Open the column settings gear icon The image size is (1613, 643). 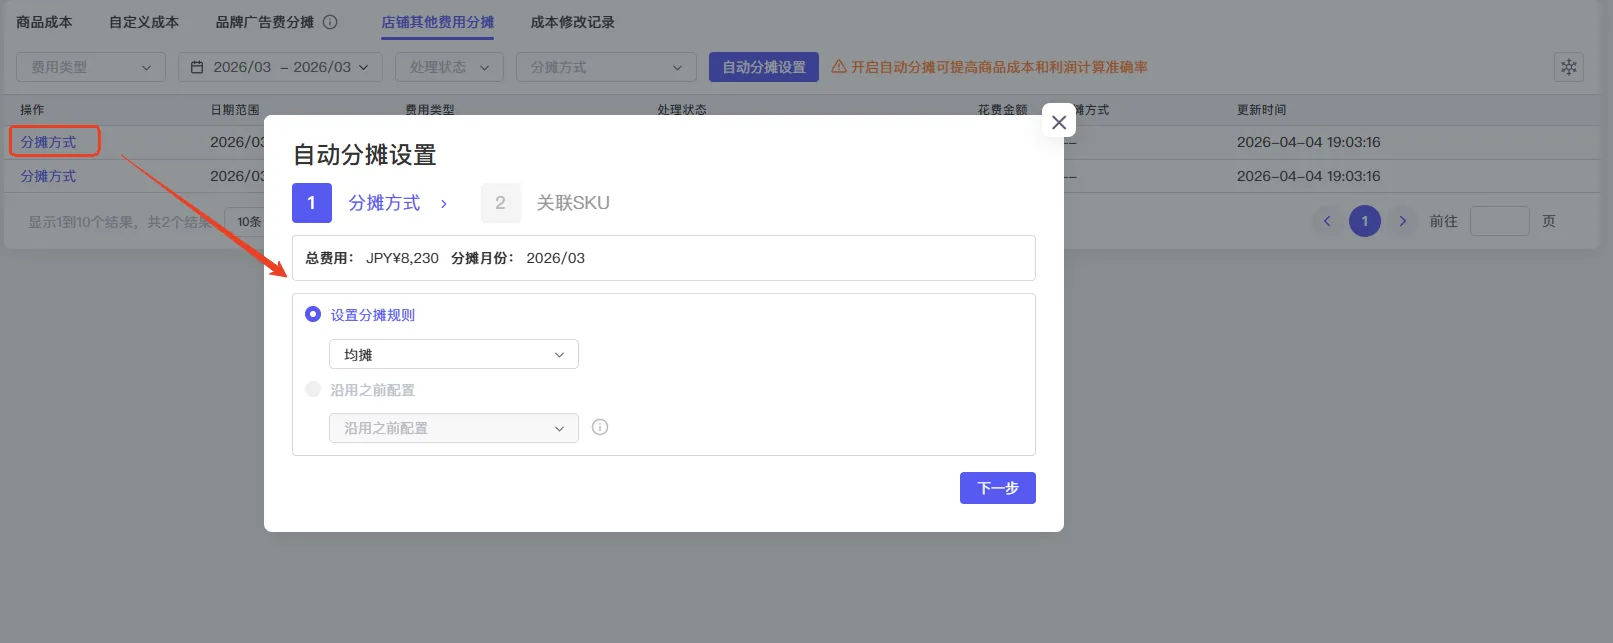1568,67
